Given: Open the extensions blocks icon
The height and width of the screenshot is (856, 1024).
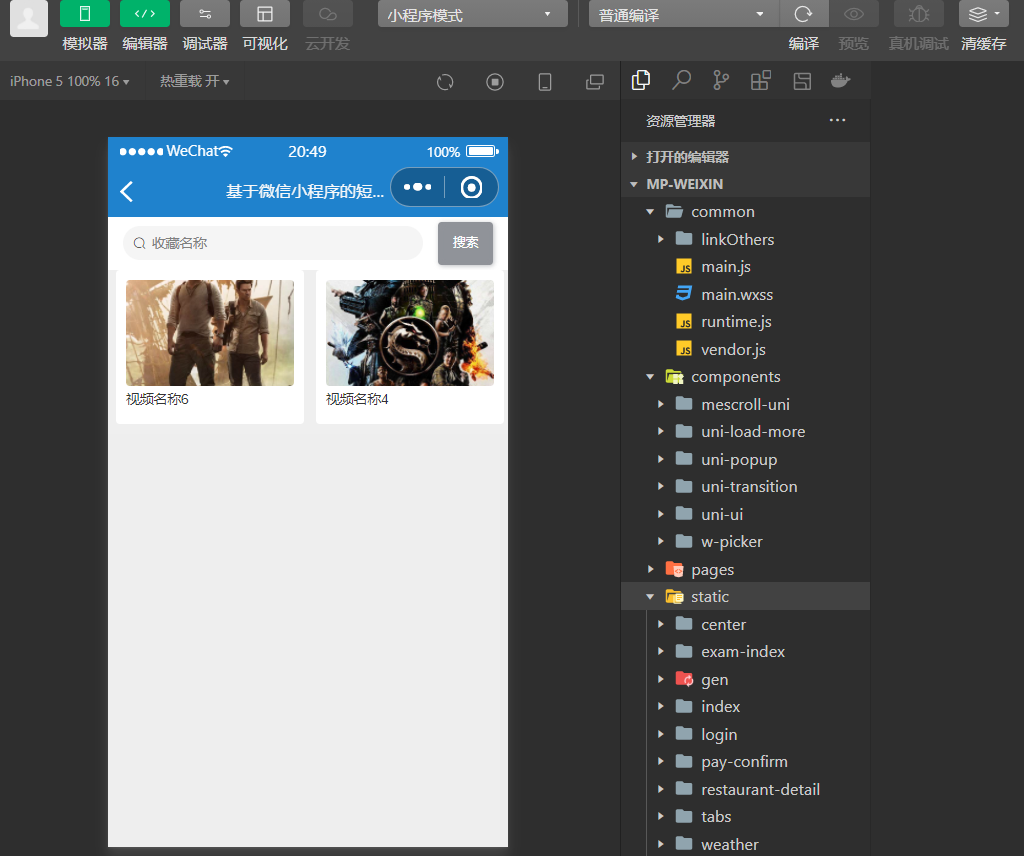Looking at the screenshot, I should tap(761, 81).
